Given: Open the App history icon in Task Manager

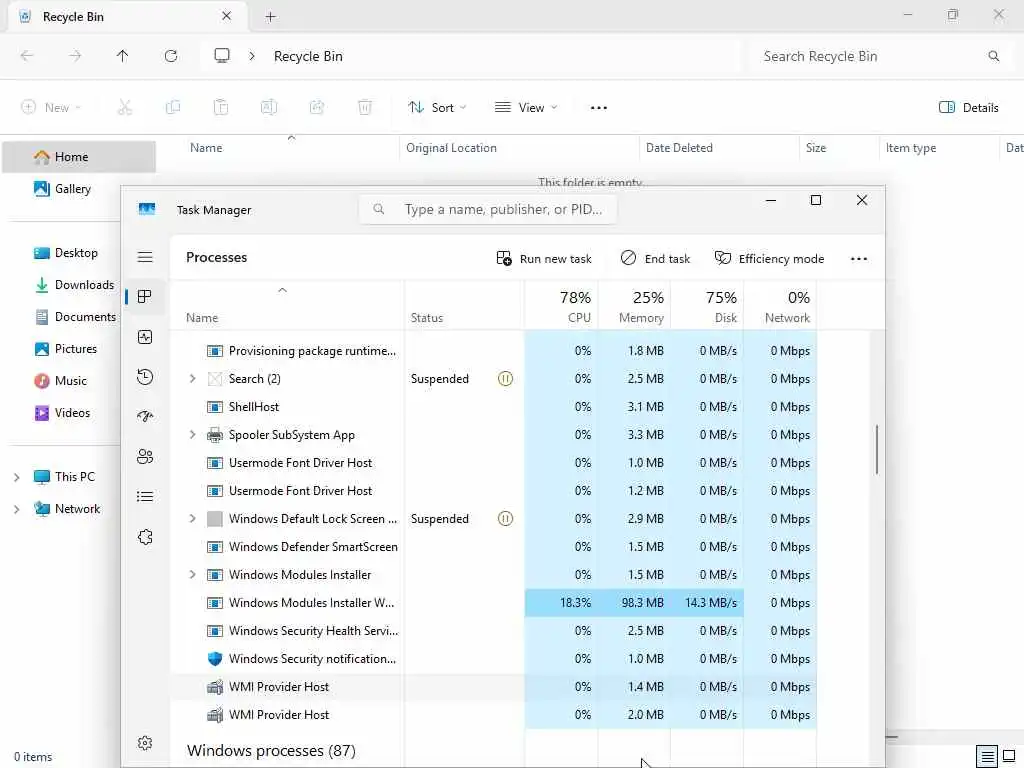Looking at the screenshot, I should coord(145,377).
